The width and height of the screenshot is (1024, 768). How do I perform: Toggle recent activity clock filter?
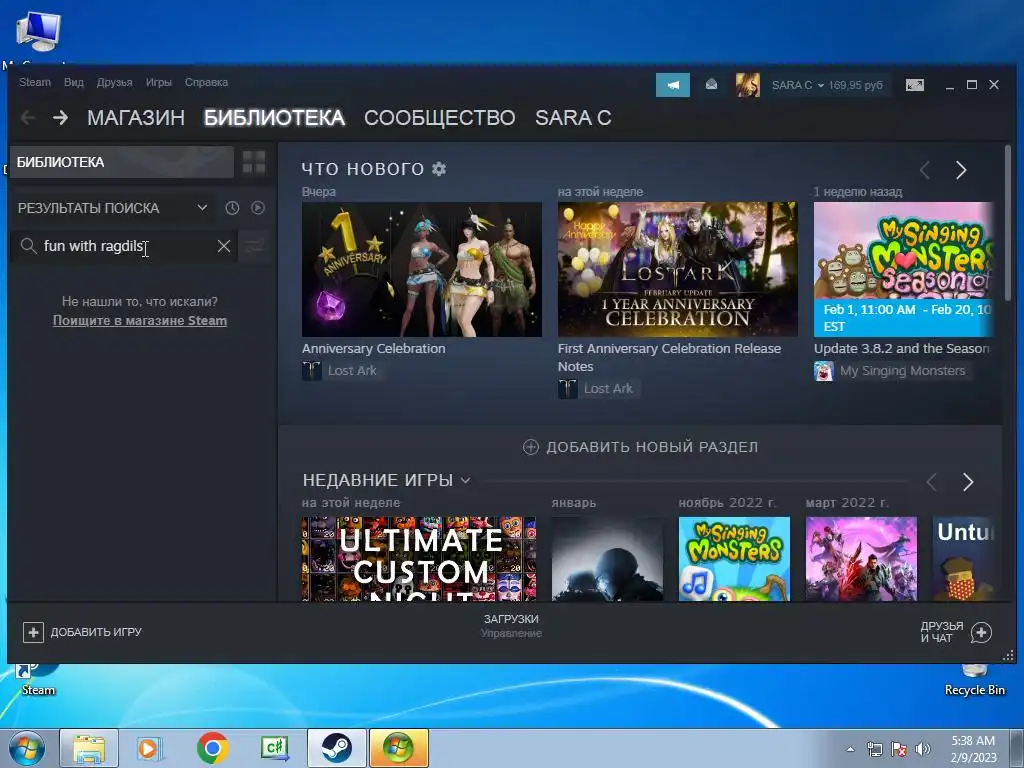(x=232, y=208)
